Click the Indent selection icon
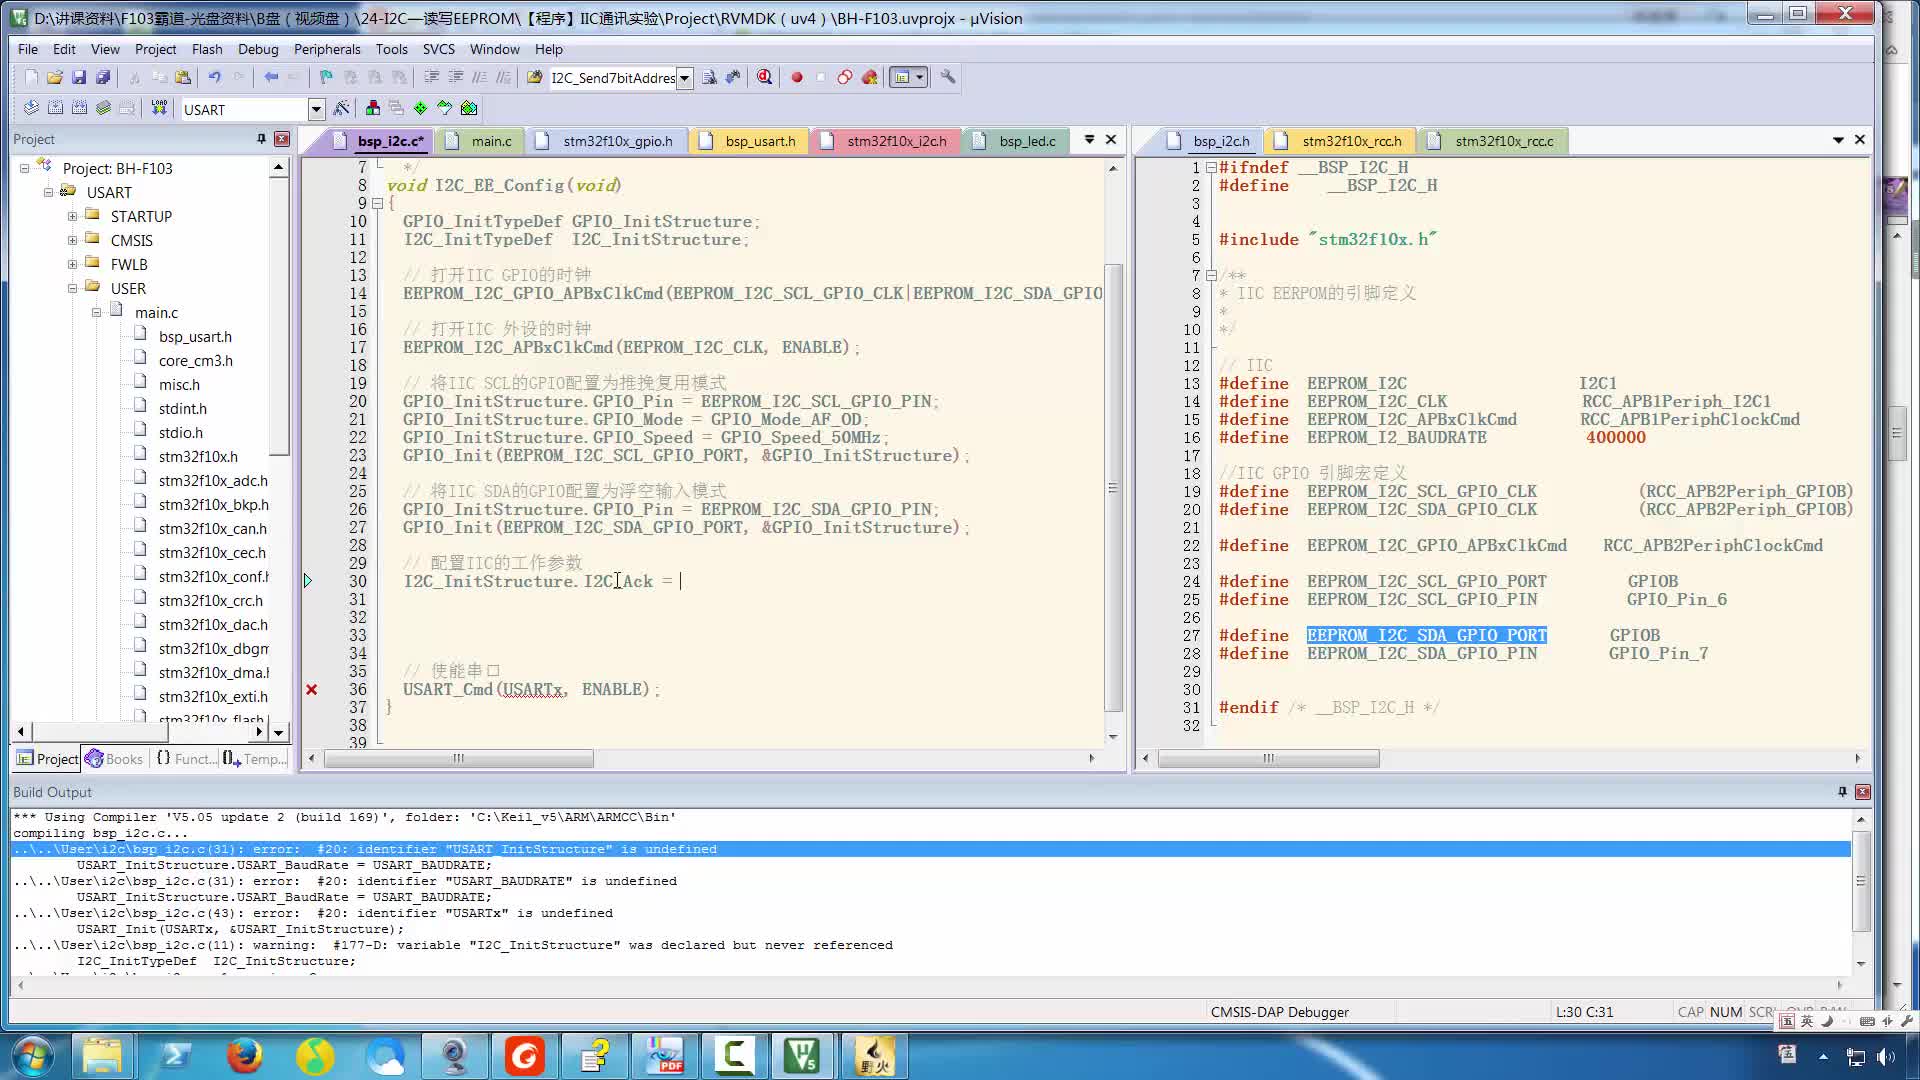 point(431,77)
